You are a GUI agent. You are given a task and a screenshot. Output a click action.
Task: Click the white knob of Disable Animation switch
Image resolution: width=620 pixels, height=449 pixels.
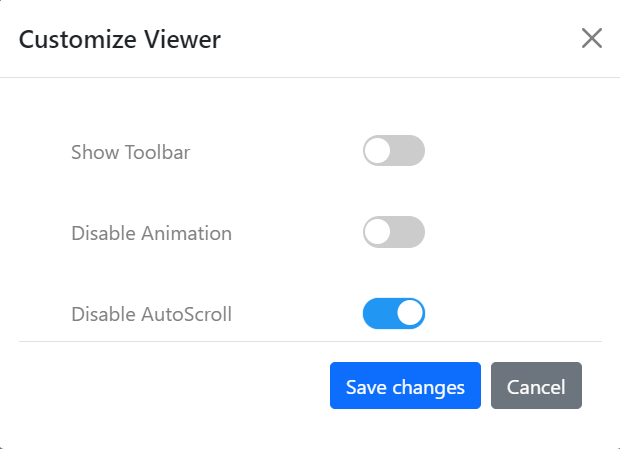point(378,233)
